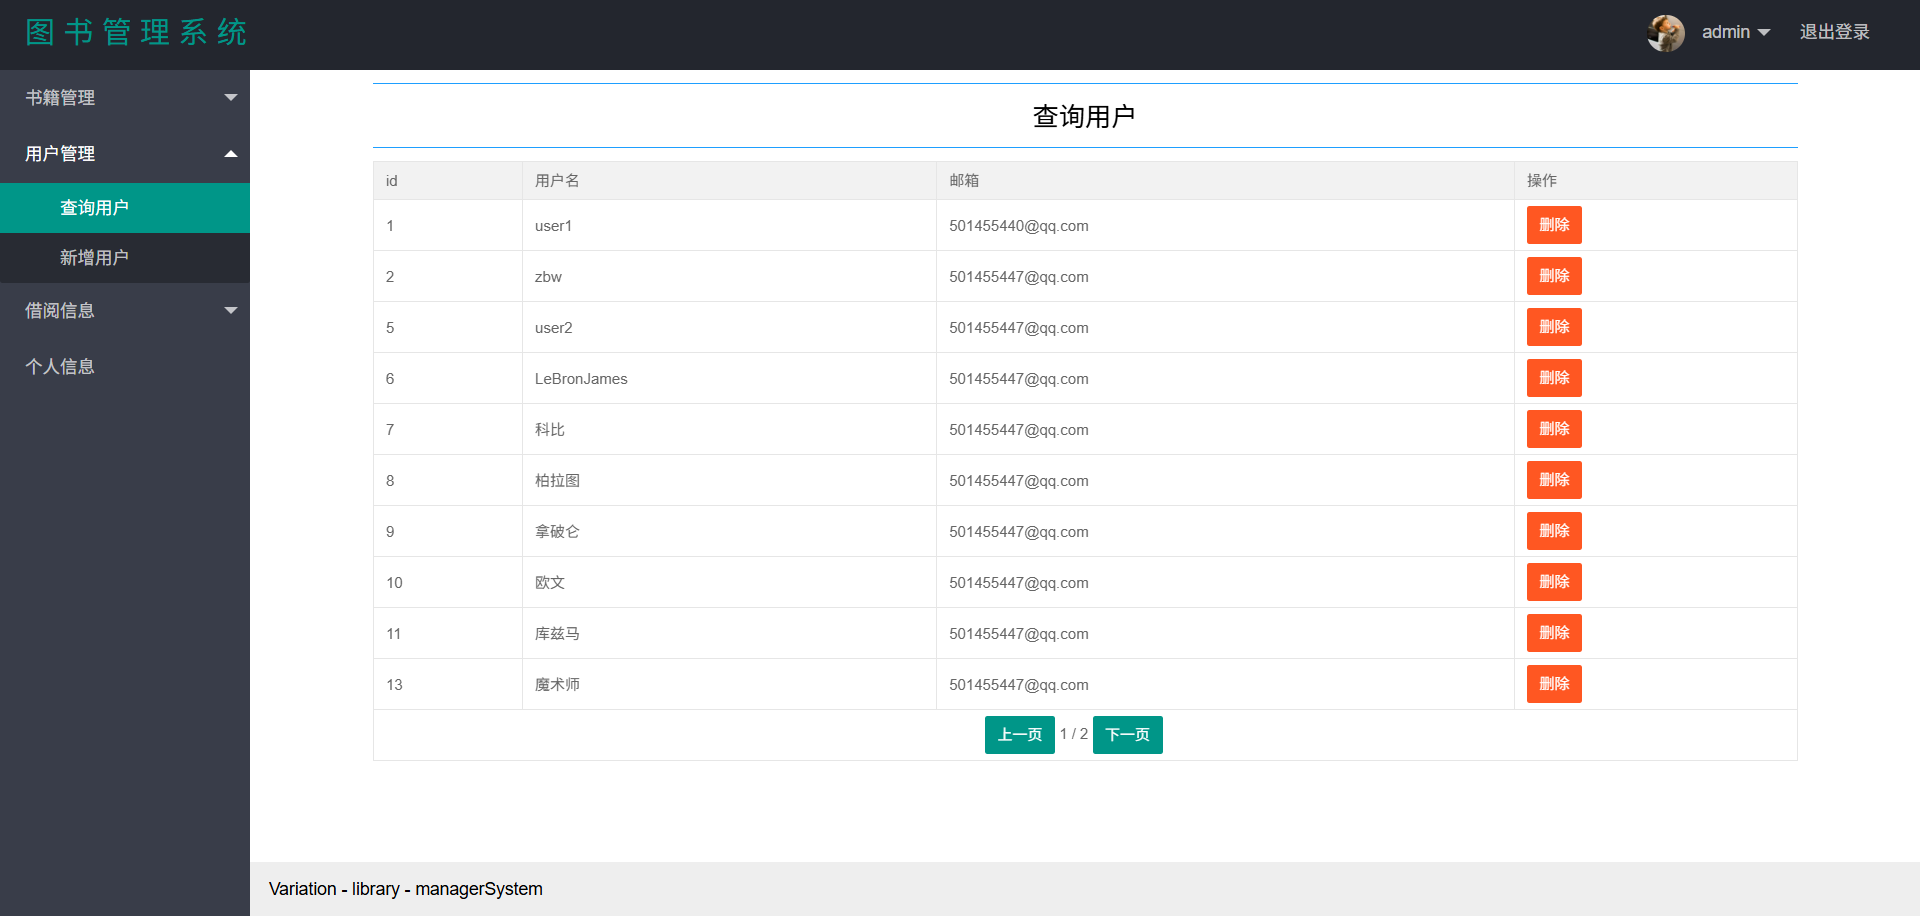Viewport: 1920px width, 916px height.
Task: Click footer text Variation - library - managerSystem
Action: point(406,889)
